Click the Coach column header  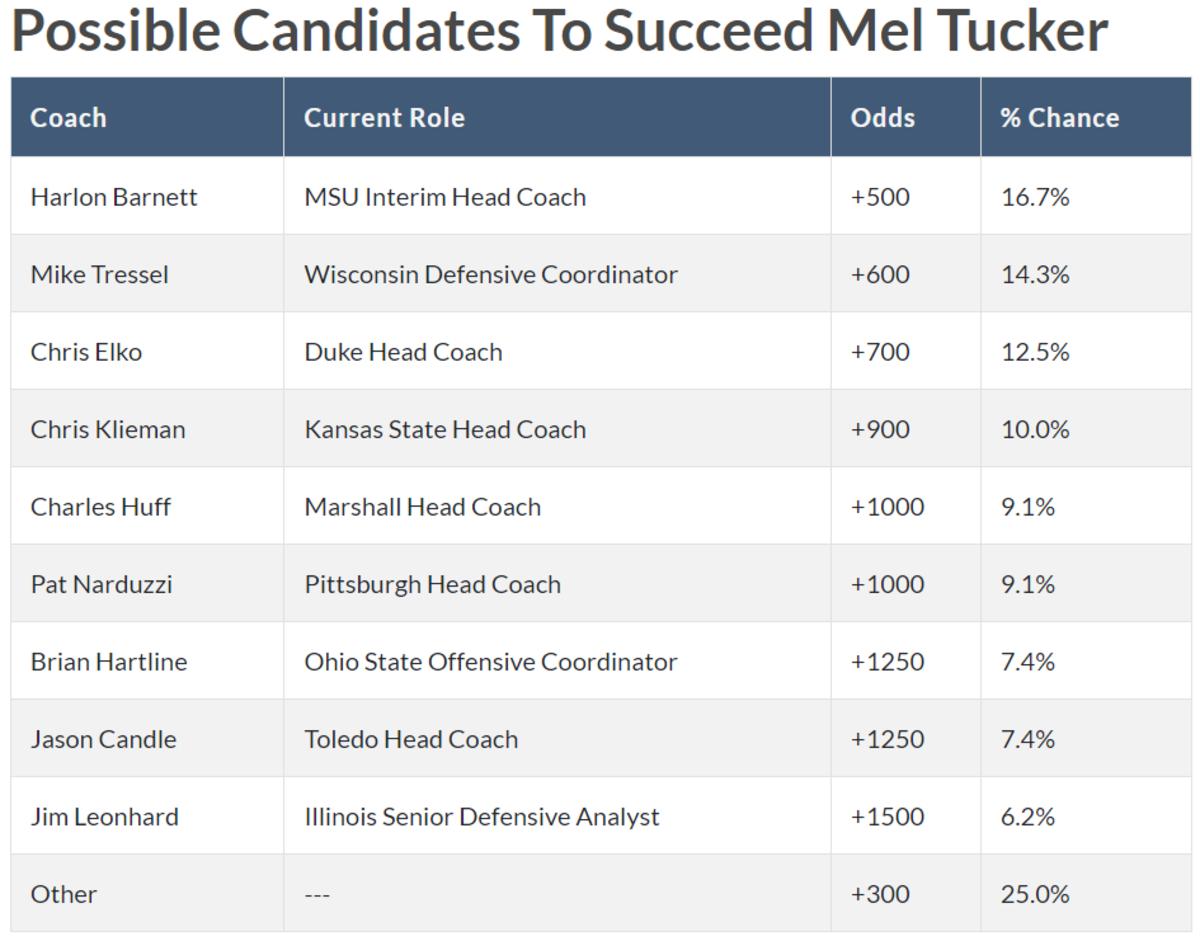tap(68, 117)
